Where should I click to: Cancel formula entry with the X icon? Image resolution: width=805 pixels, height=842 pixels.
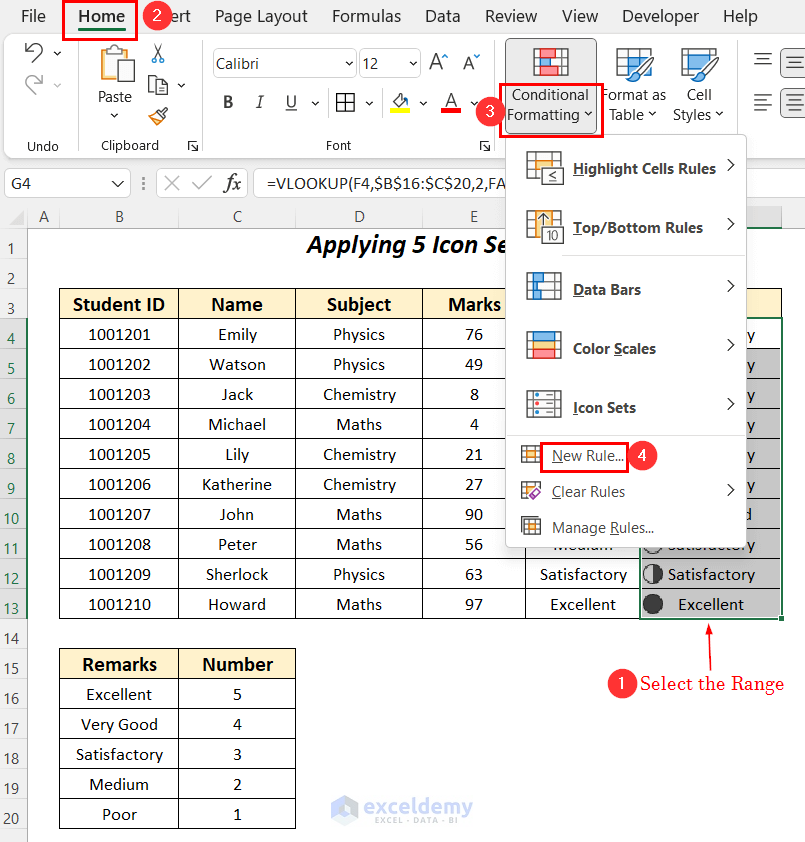click(172, 184)
